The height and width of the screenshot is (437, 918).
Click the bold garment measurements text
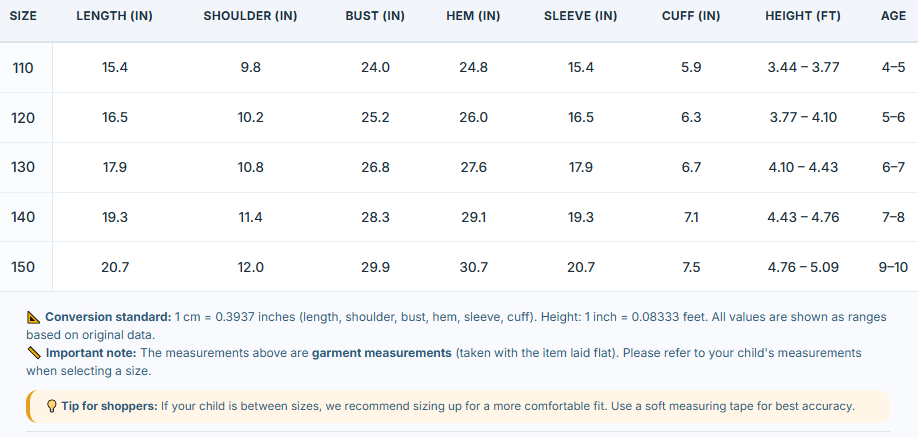point(382,354)
